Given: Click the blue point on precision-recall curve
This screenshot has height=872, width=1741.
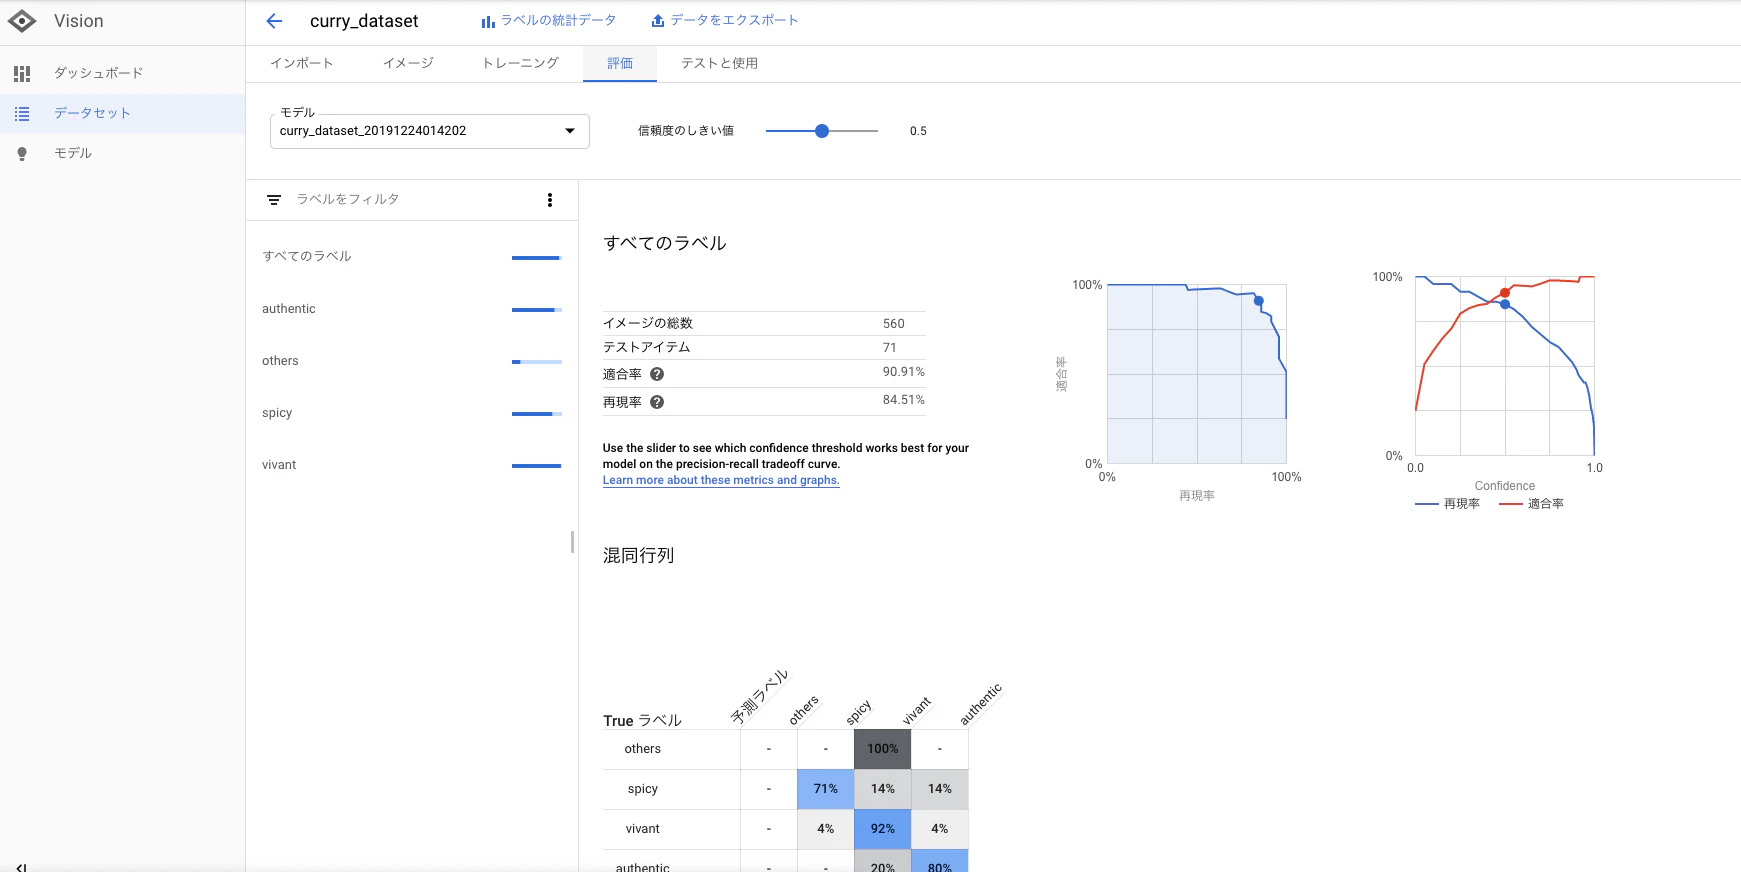Looking at the screenshot, I should [1259, 301].
